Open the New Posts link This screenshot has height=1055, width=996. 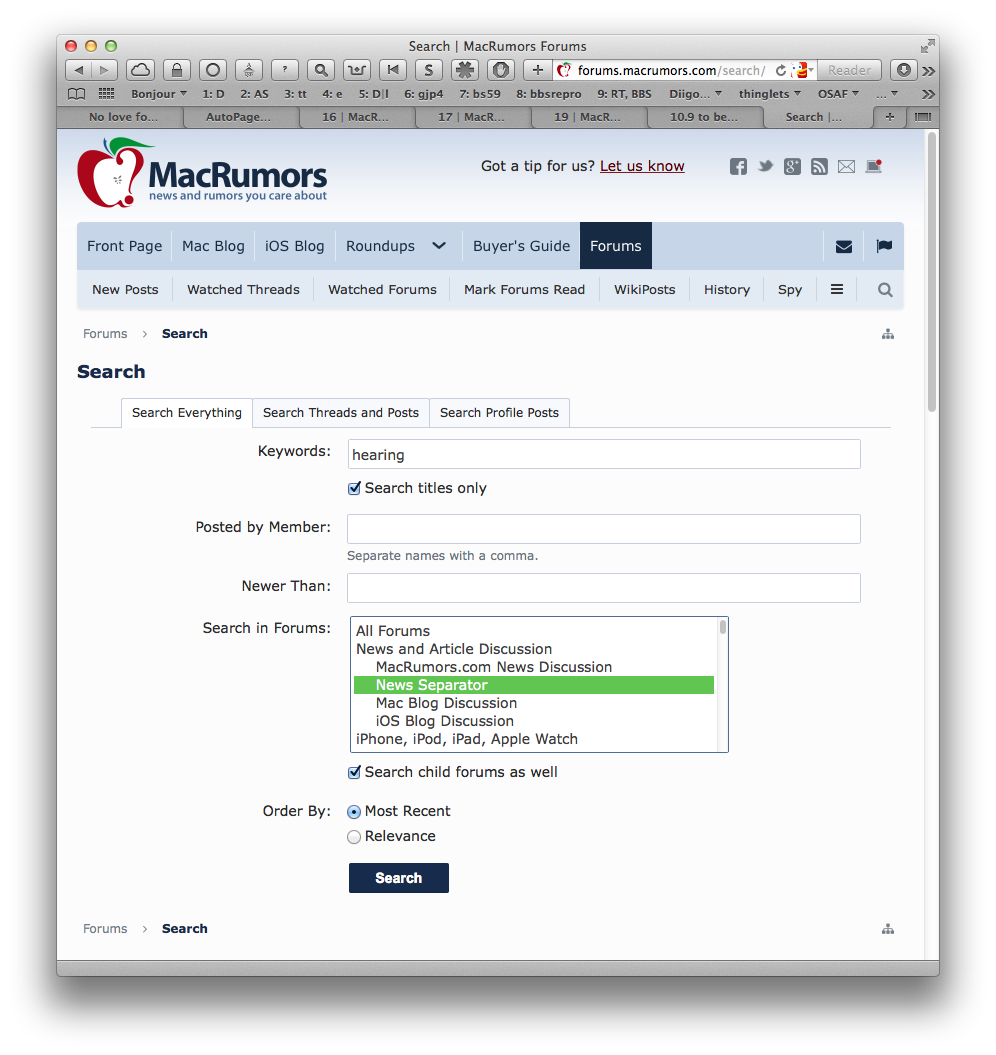(x=125, y=290)
